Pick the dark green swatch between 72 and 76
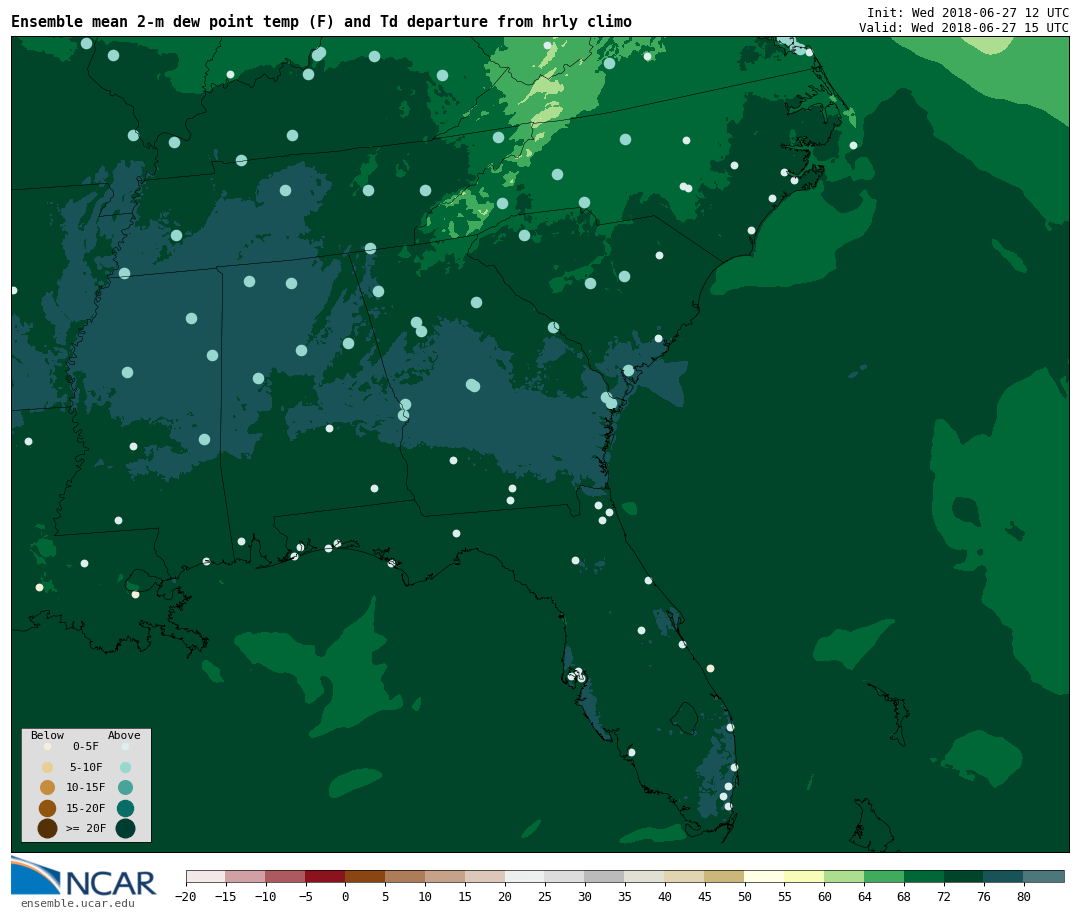The width and height of the screenshot is (1080, 915). click(x=965, y=876)
